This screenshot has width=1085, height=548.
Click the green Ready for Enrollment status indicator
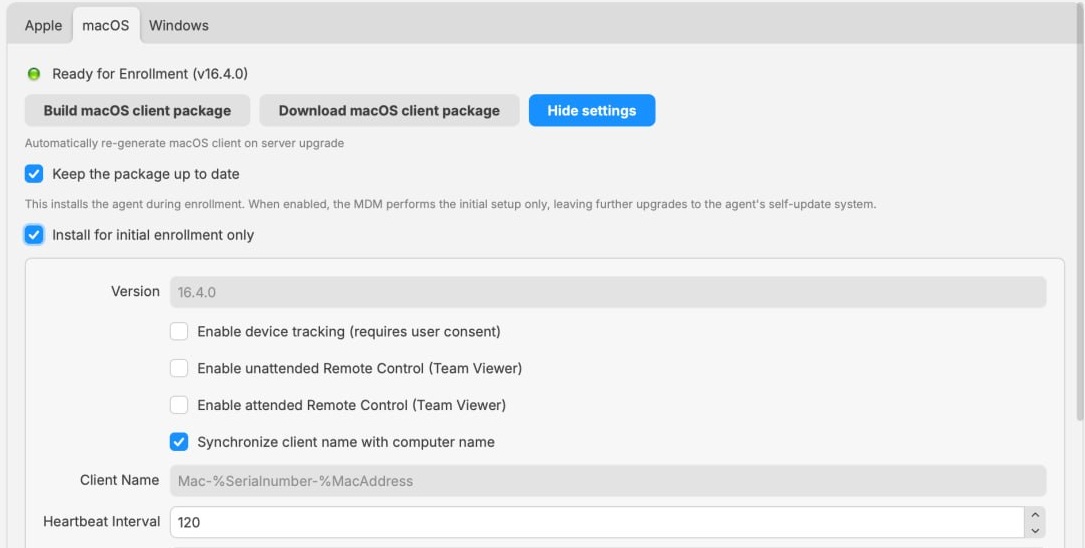[x=33, y=74]
